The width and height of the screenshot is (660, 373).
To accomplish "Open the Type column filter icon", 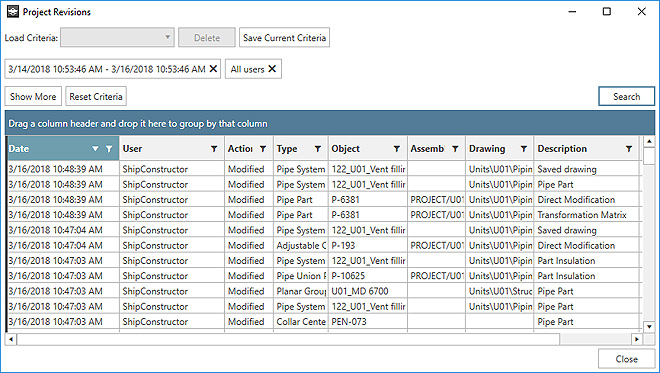I will point(318,149).
